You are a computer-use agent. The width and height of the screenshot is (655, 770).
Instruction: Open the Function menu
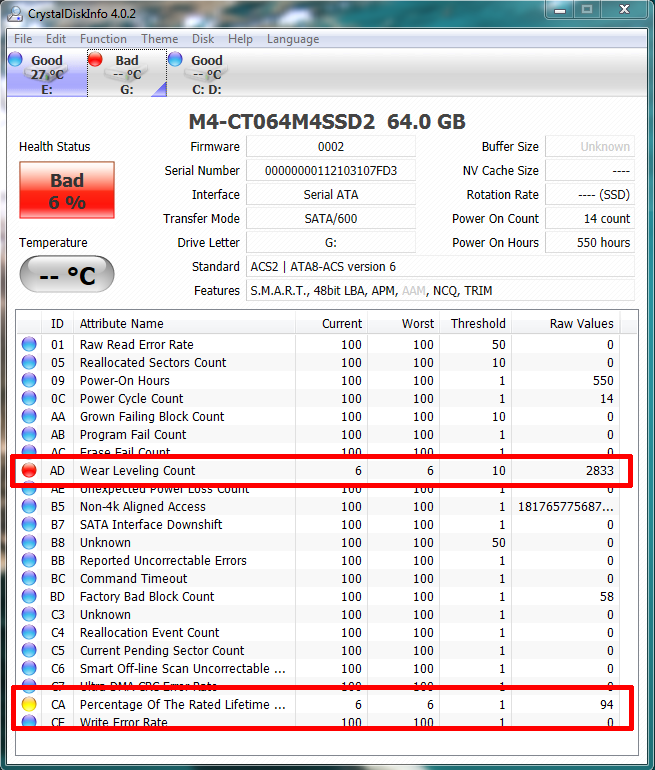(103, 39)
